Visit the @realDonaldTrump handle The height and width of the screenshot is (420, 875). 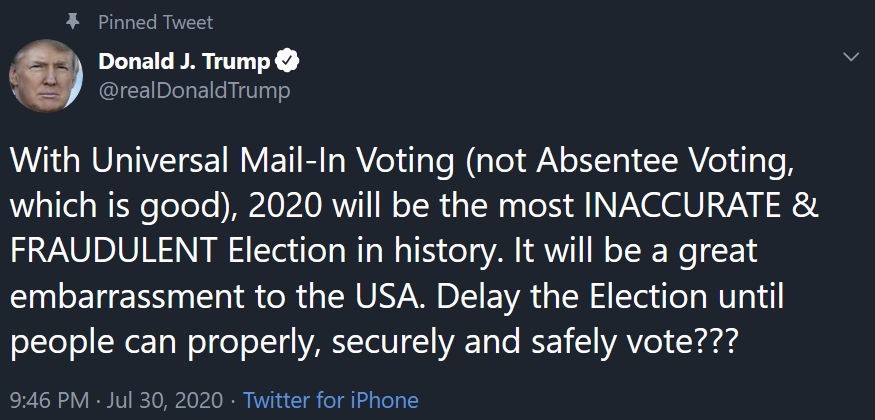tap(194, 91)
